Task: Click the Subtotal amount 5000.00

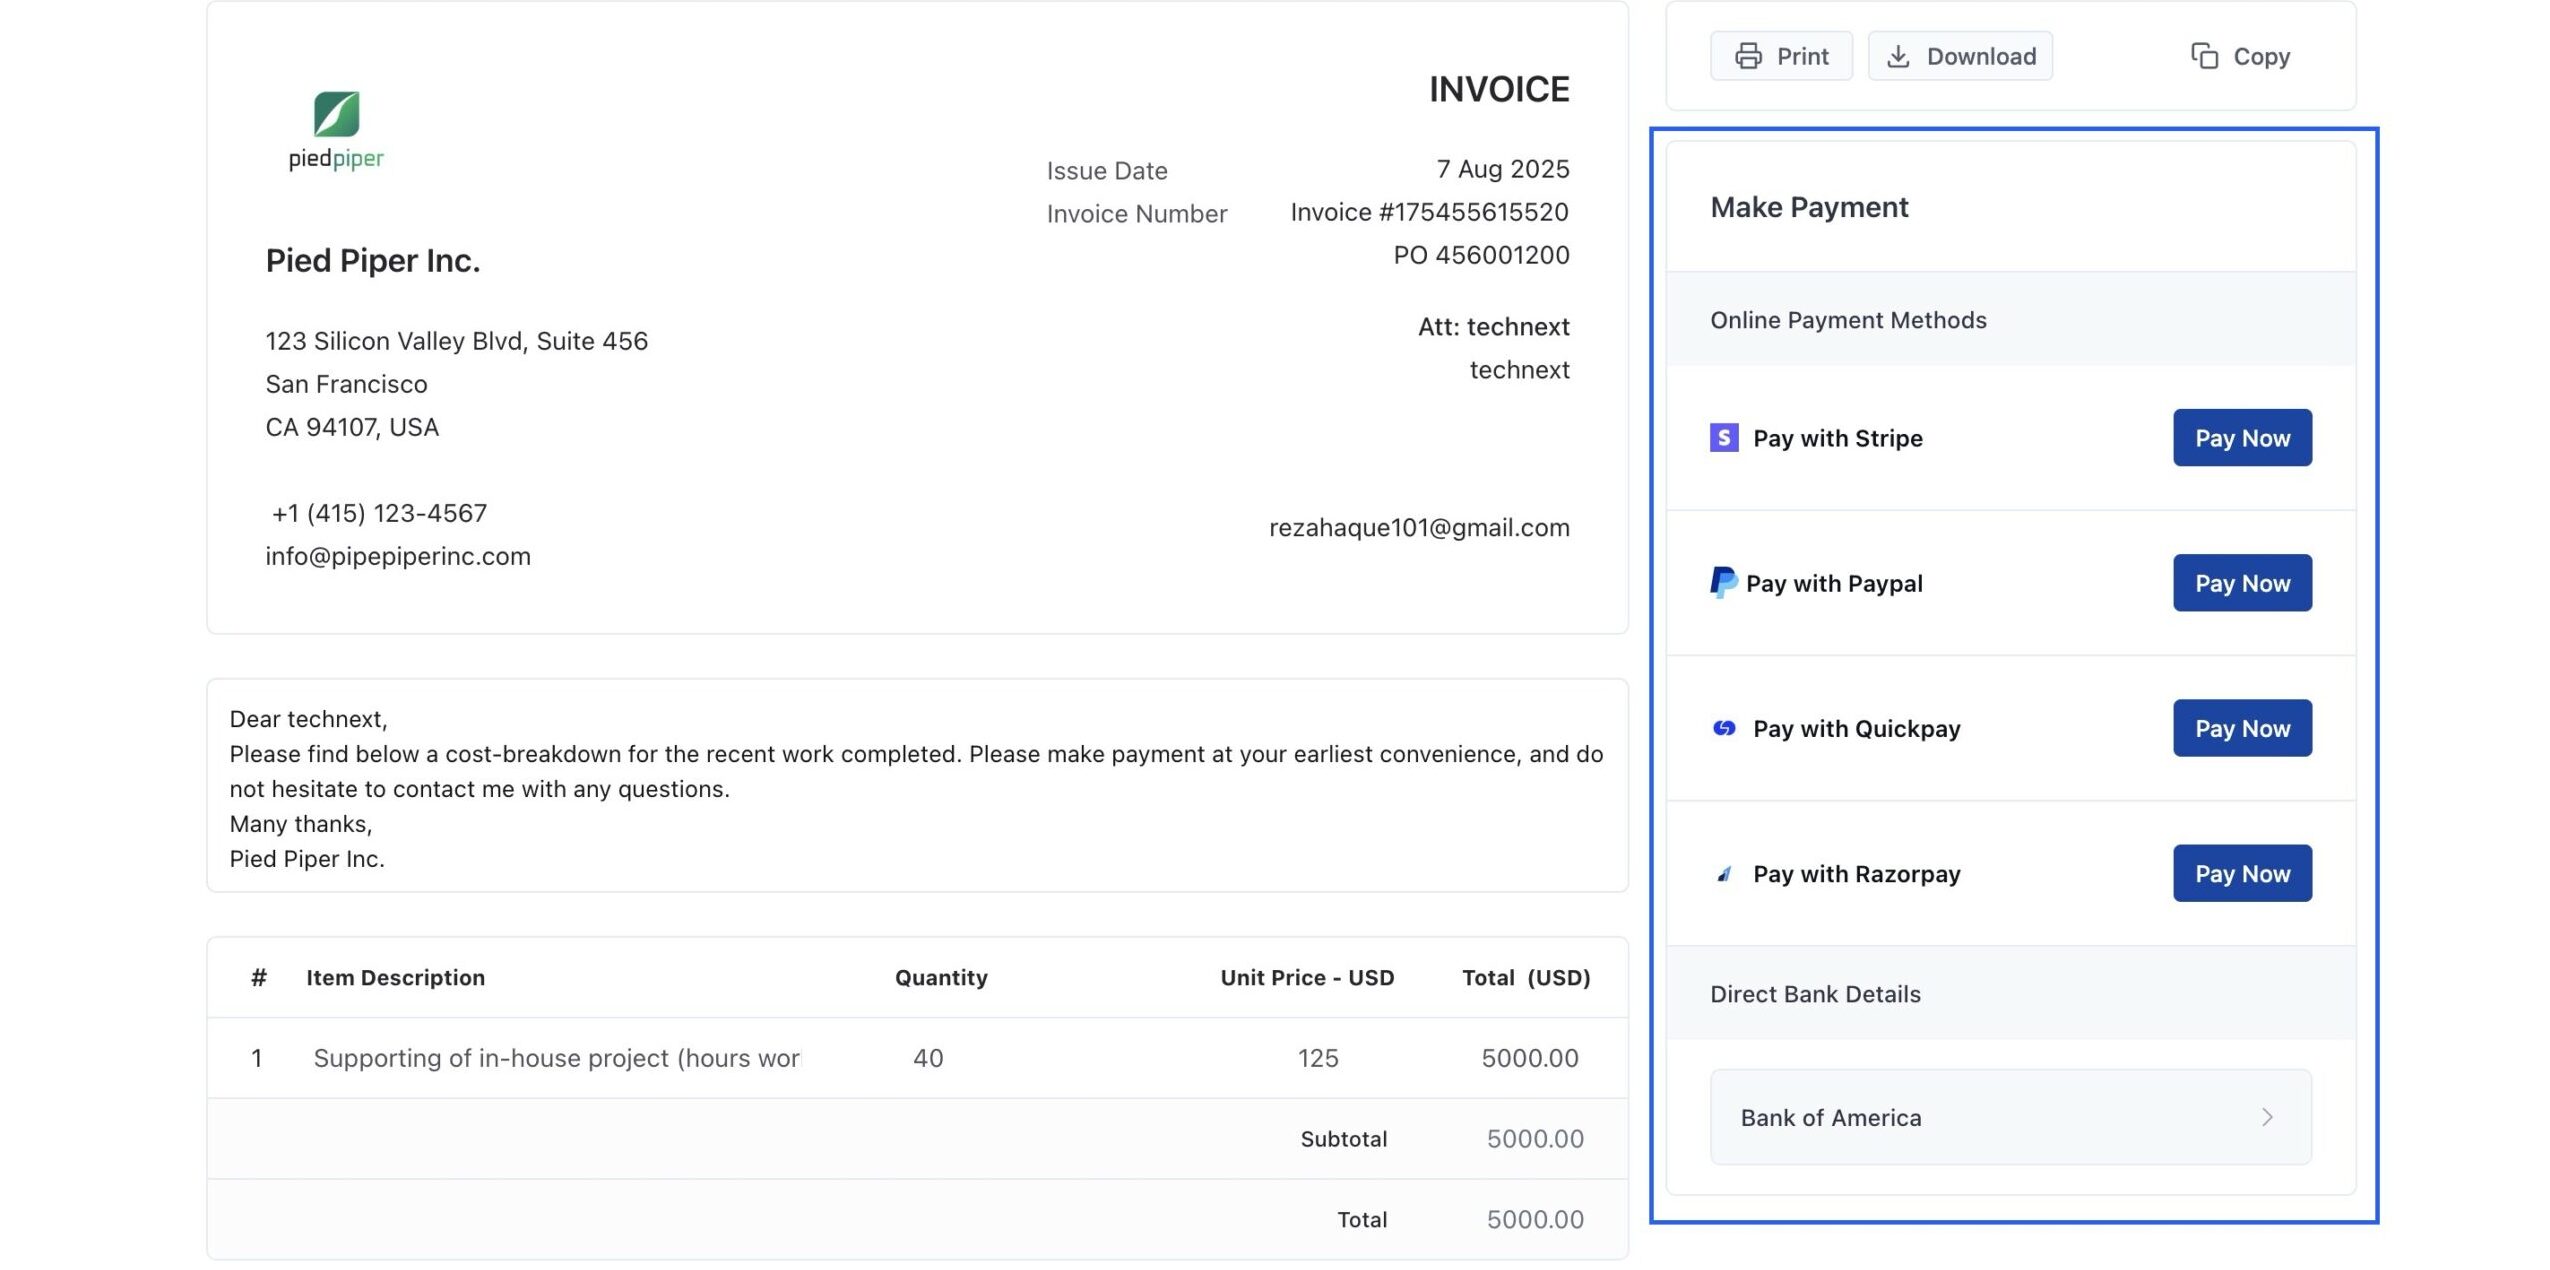Action: pyautogui.click(x=1534, y=1139)
